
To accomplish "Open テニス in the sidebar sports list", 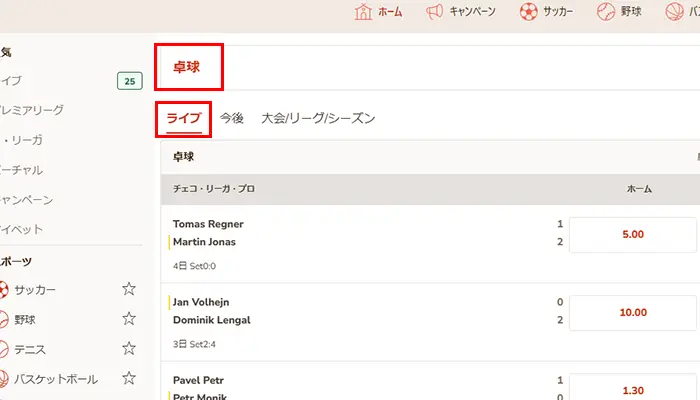I will coord(30,349).
